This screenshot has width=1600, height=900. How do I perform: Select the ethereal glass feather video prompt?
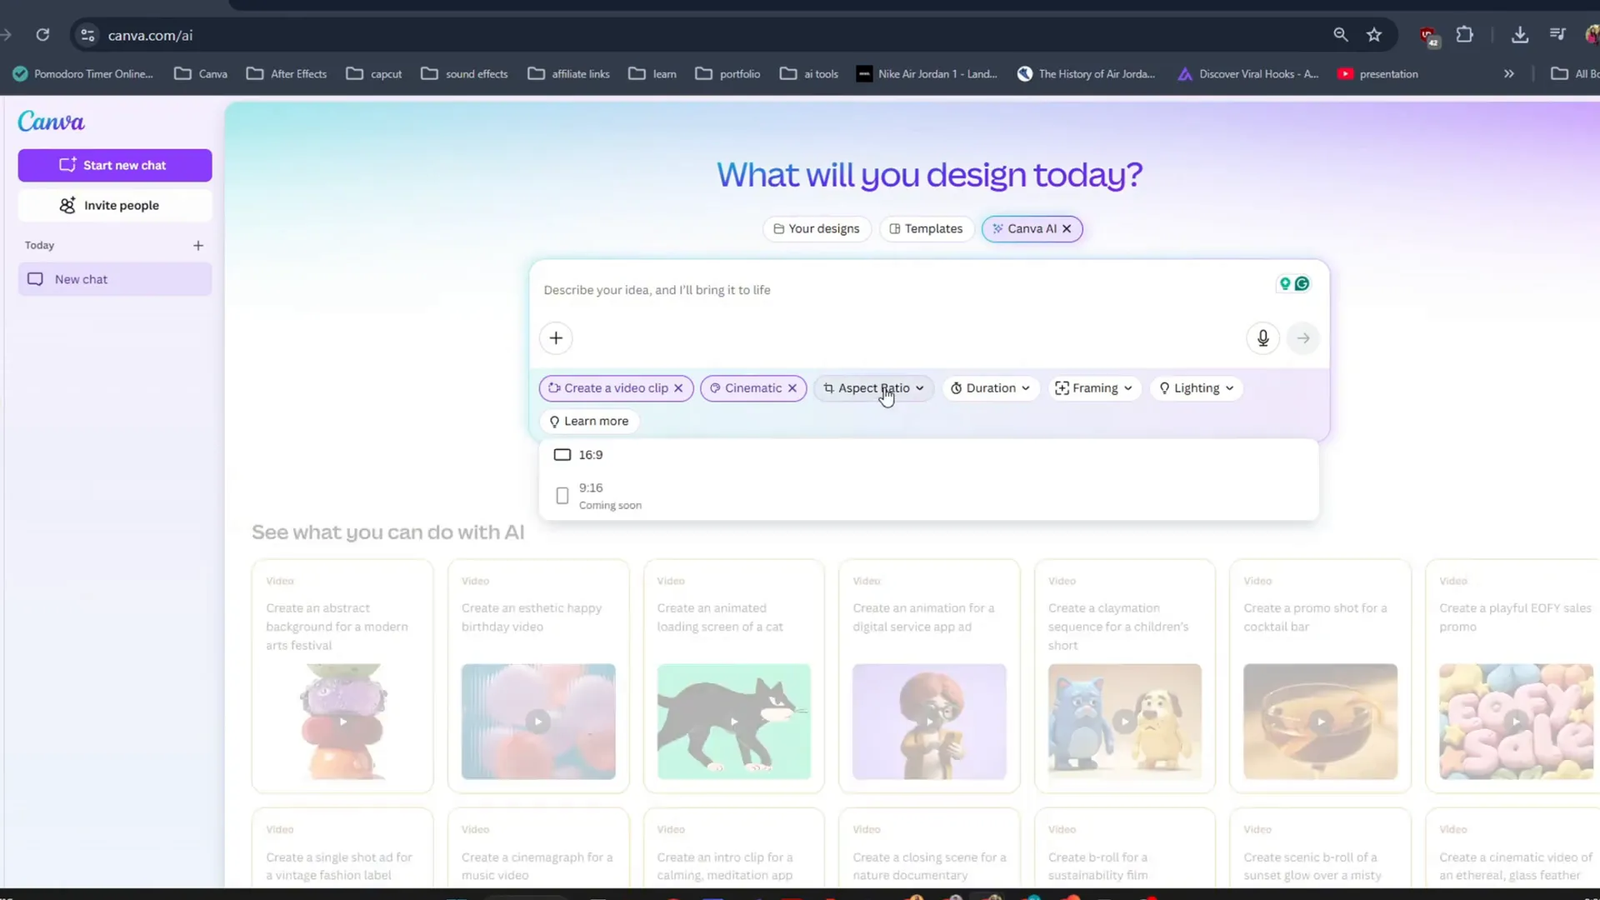click(1515, 850)
